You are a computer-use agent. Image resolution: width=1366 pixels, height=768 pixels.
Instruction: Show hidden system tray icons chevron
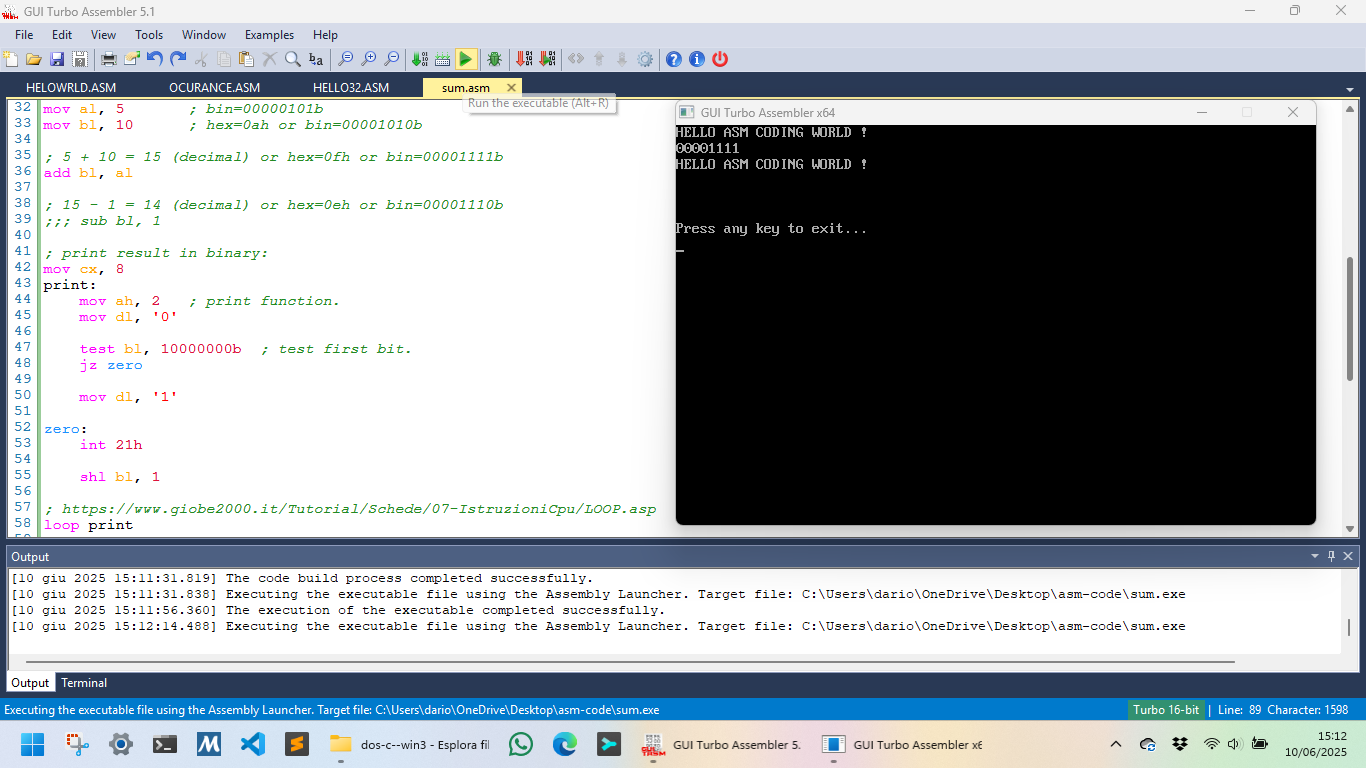(x=1116, y=744)
